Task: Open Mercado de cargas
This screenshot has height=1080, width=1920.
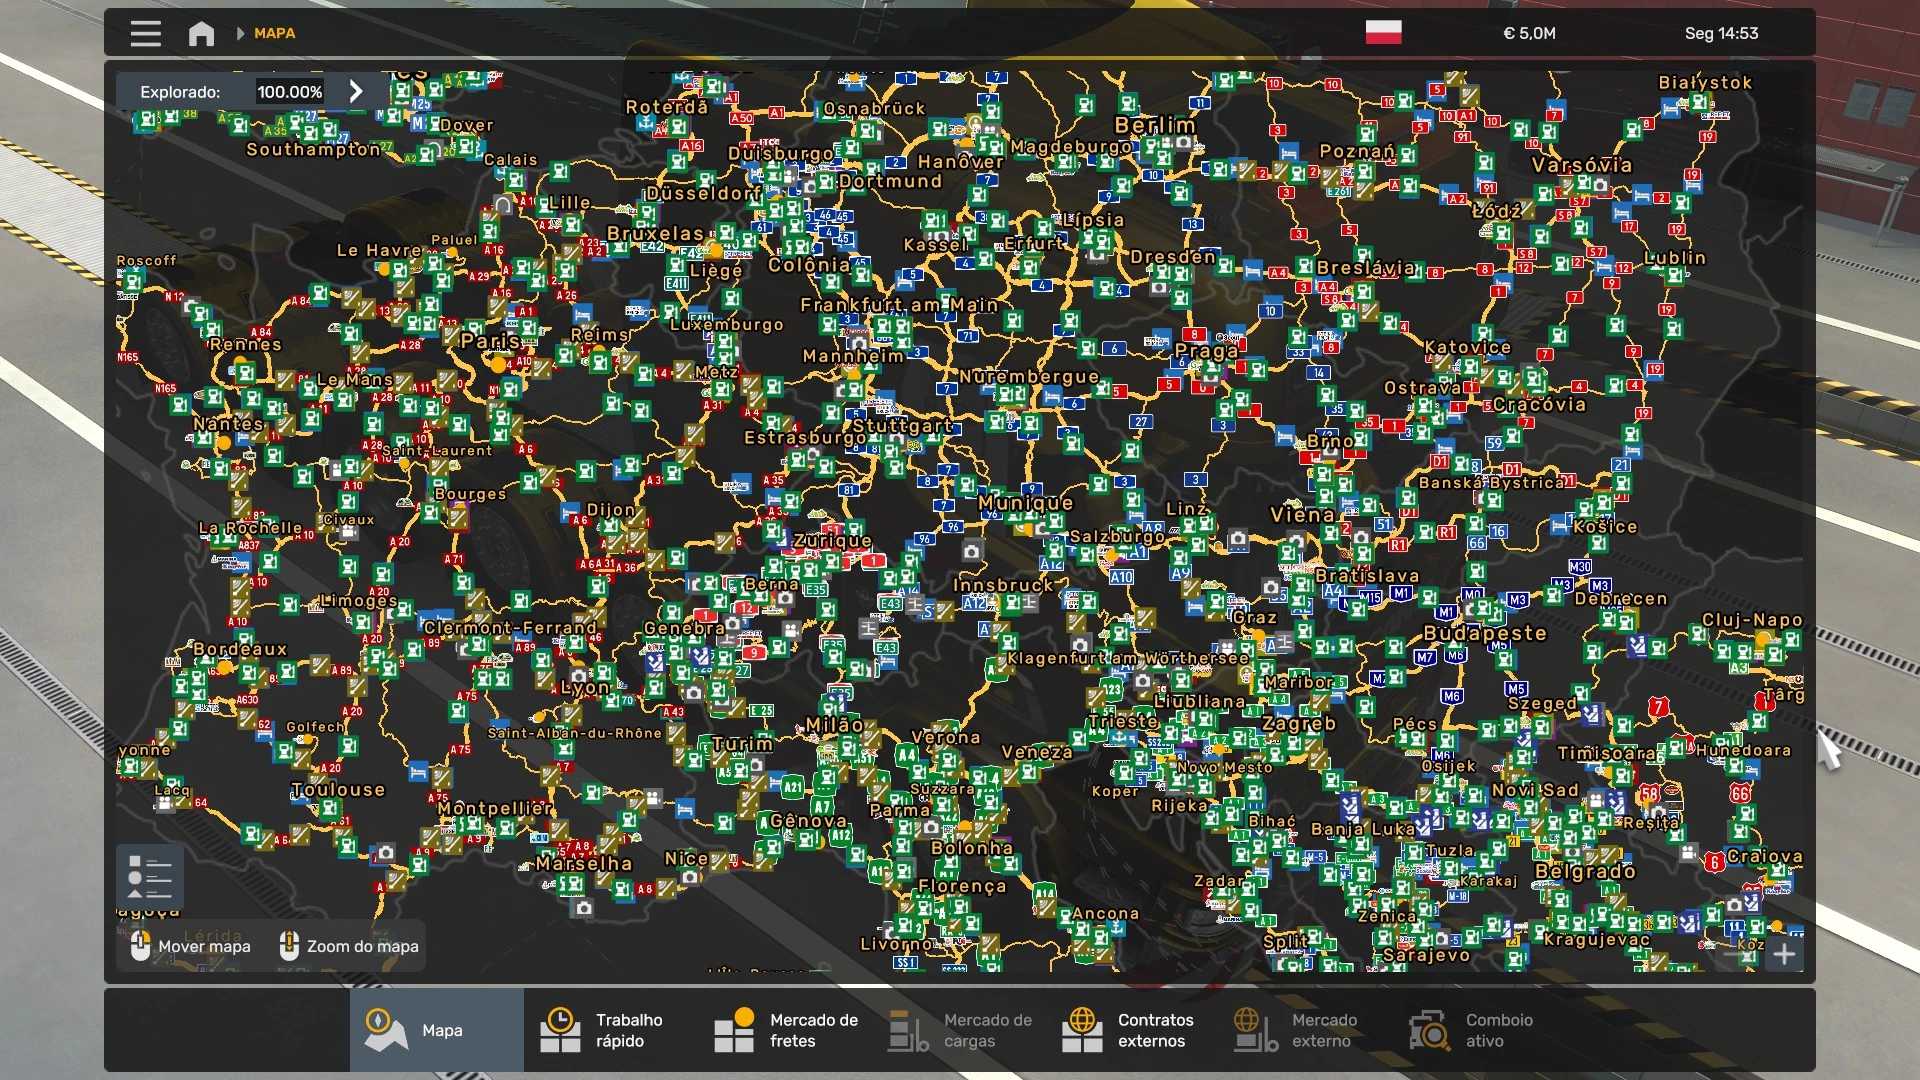Action: click(x=960, y=1030)
